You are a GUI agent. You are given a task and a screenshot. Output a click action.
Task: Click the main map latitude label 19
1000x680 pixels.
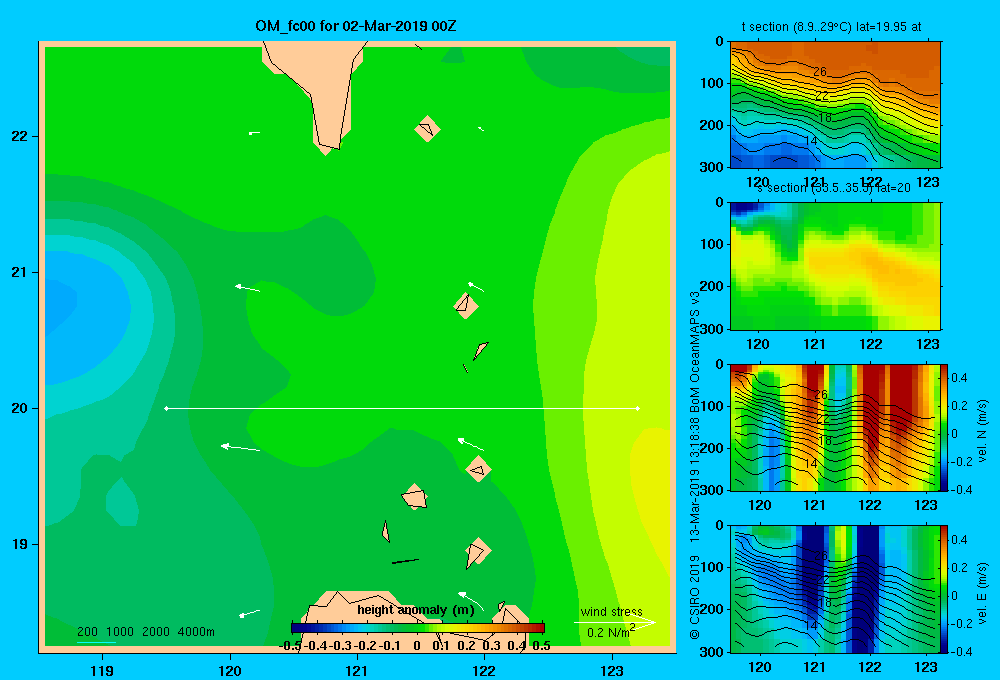point(19,544)
